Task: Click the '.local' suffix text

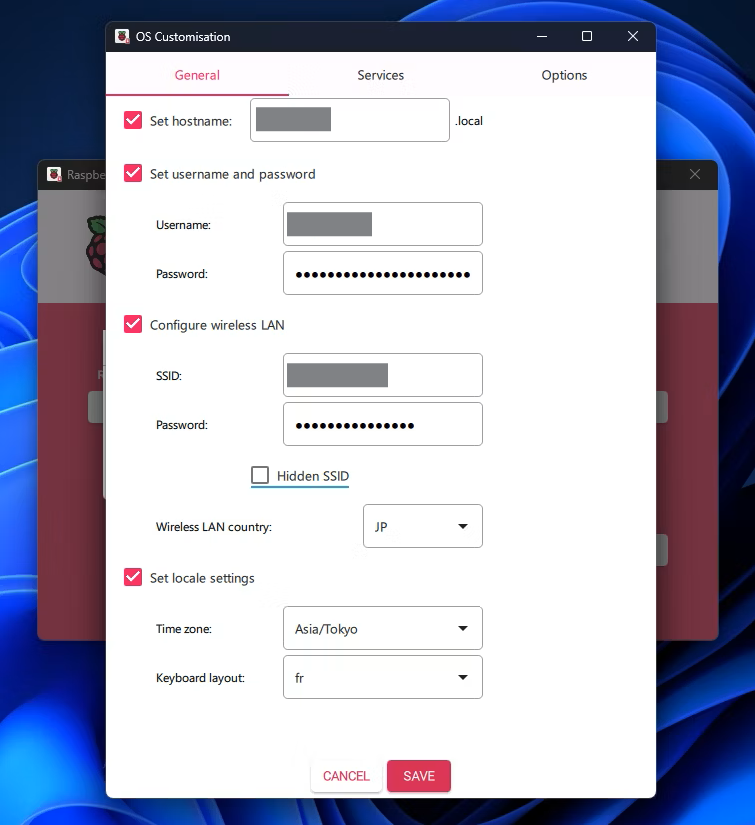Action: tap(469, 121)
